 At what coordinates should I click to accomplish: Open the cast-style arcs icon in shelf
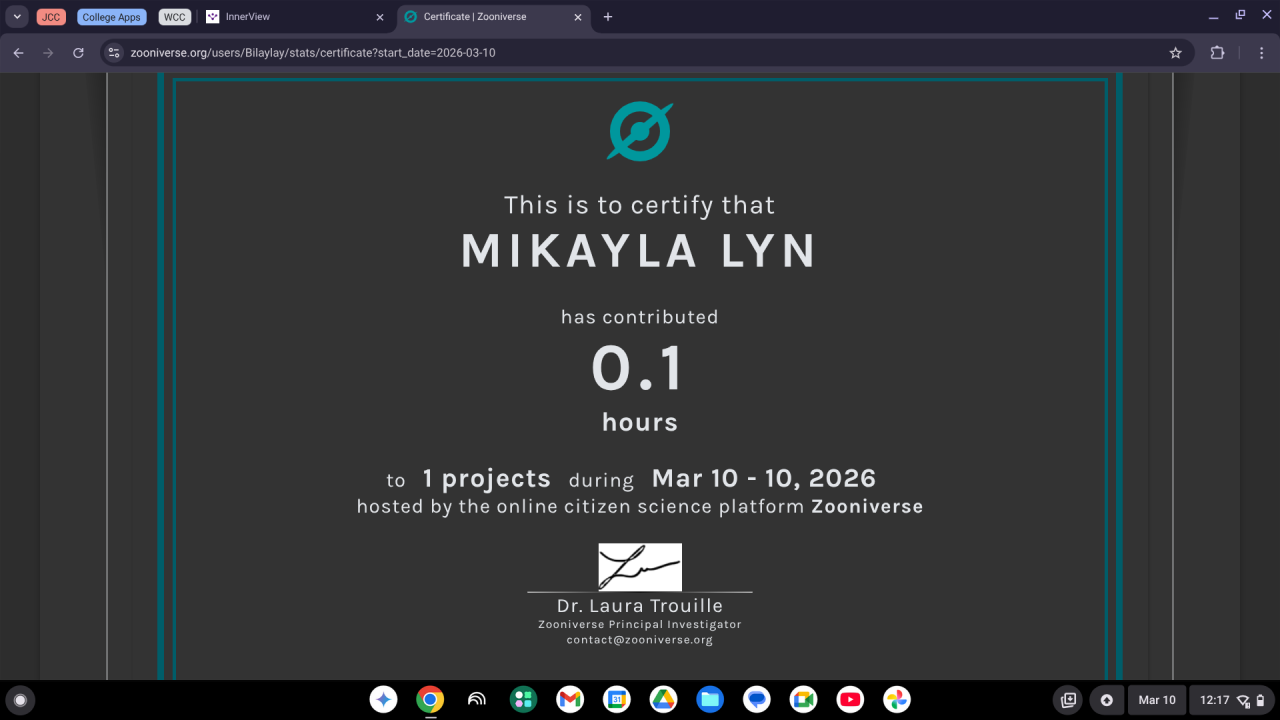[x=477, y=700]
